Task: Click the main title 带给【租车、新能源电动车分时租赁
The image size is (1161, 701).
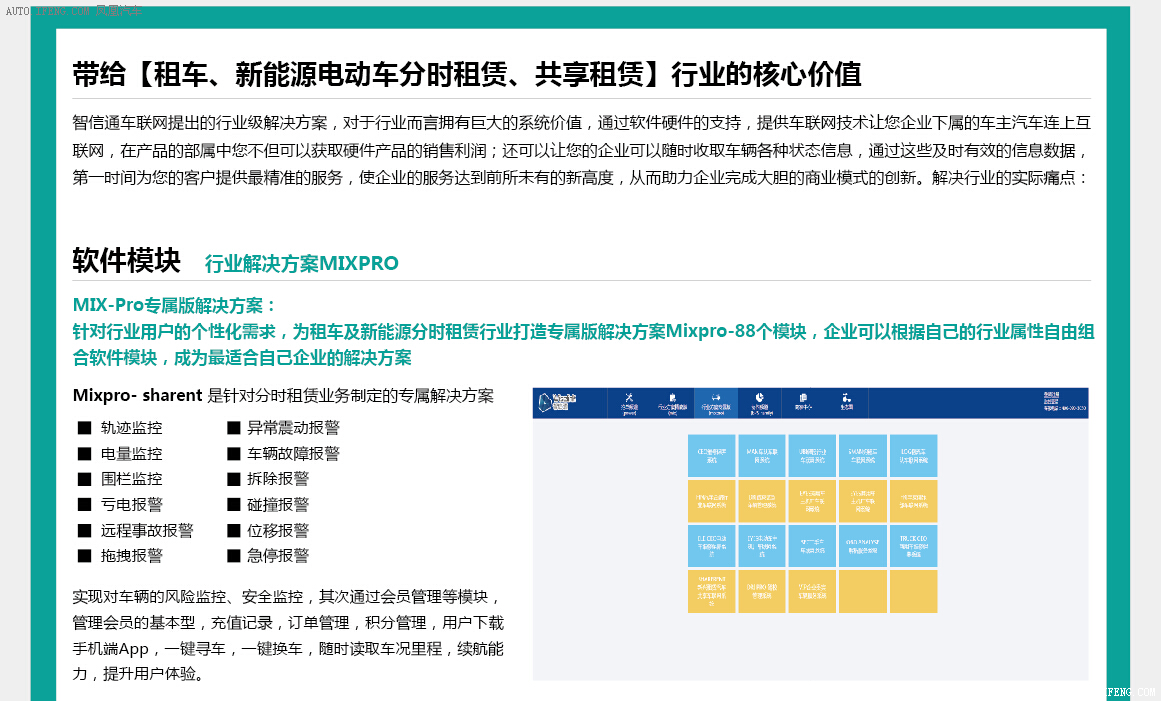Action: point(466,74)
